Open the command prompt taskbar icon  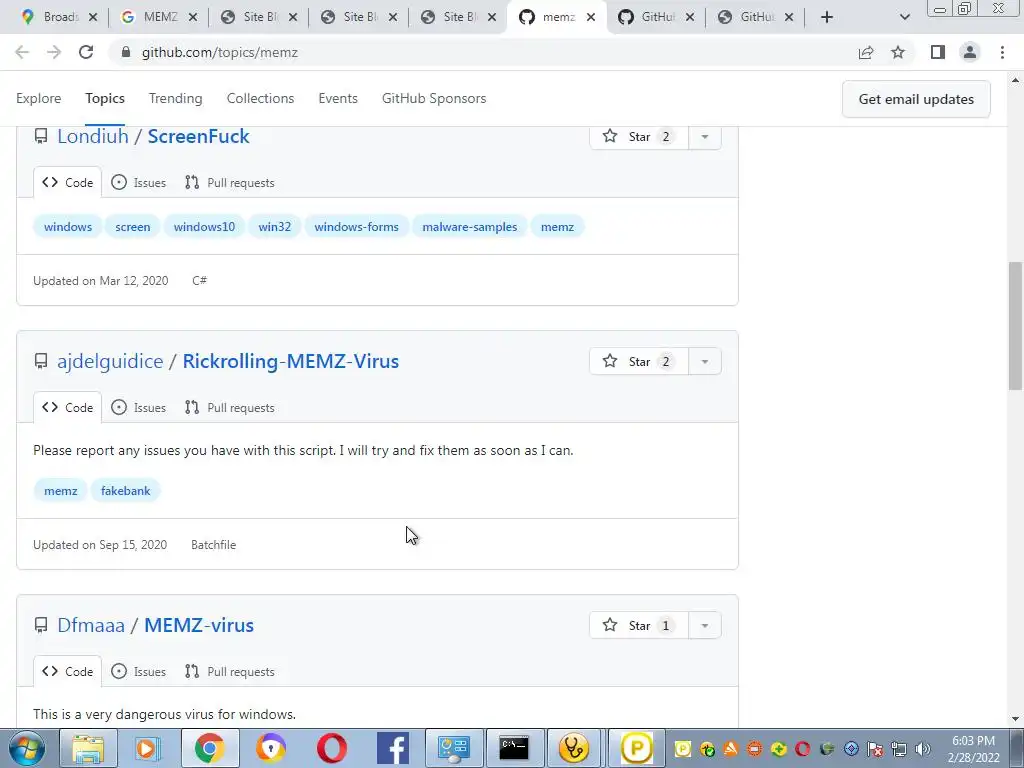(x=514, y=748)
